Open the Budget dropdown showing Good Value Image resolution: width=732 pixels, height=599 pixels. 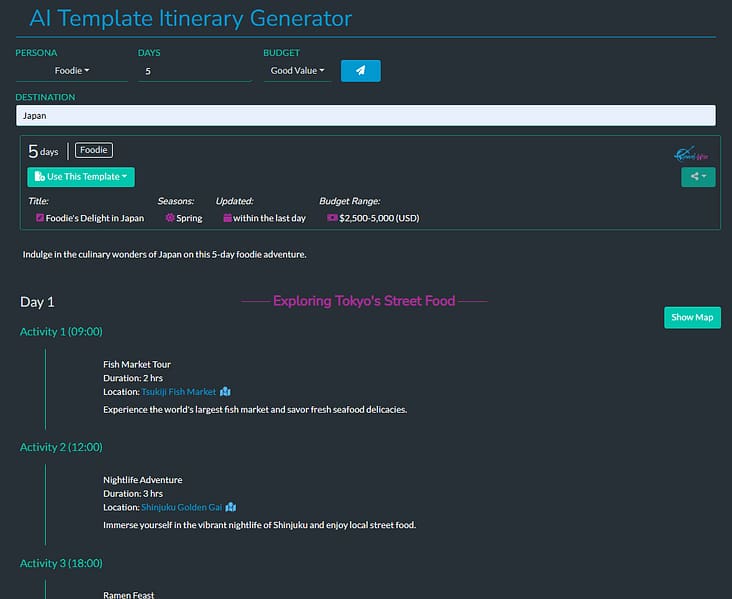point(297,71)
